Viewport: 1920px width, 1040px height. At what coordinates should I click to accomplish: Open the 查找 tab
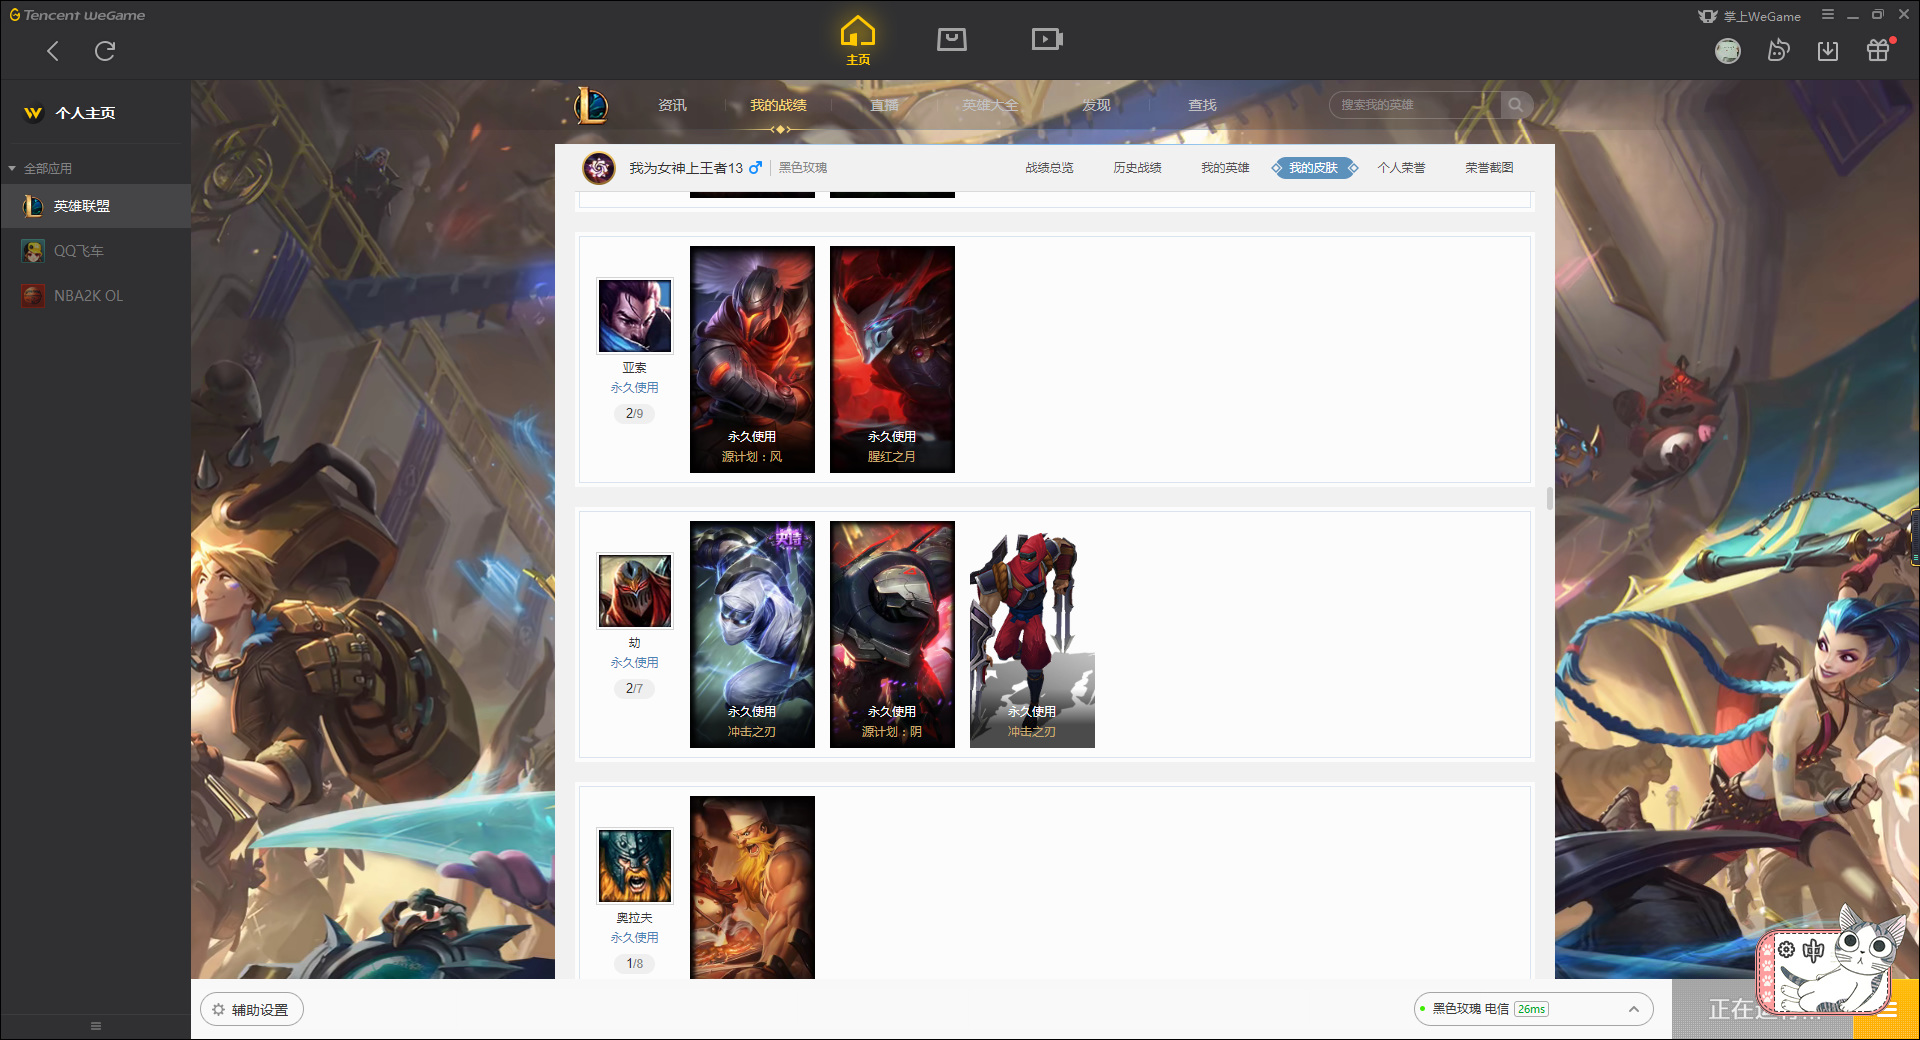pos(1202,105)
